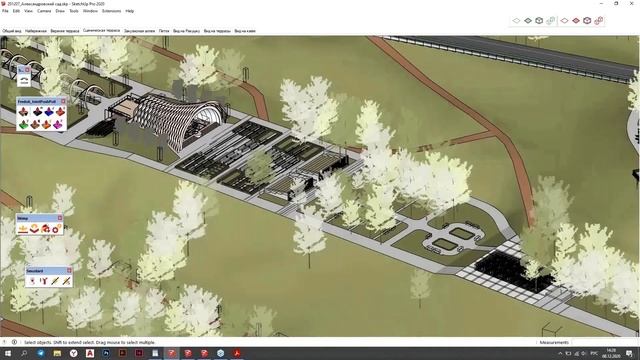This screenshot has height=360, width=640.
Task: Click the grey outlined diamond toolbar icon
Action: [x=516, y=20]
